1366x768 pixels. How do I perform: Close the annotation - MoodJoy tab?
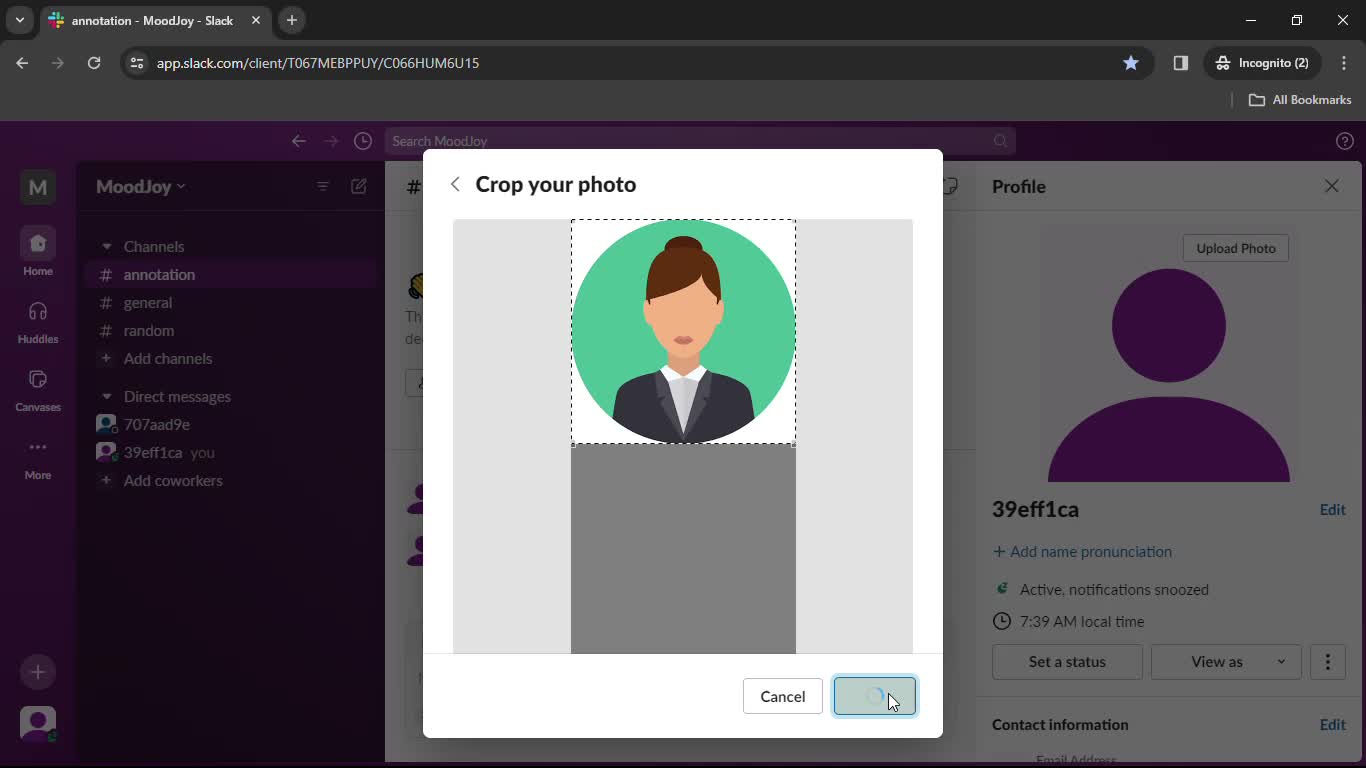tap(256, 20)
